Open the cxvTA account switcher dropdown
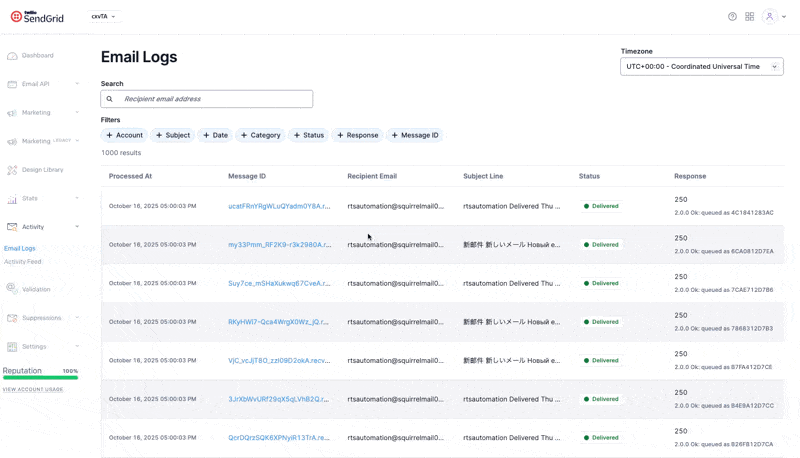The image size is (800, 458). pyautogui.click(x=103, y=17)
